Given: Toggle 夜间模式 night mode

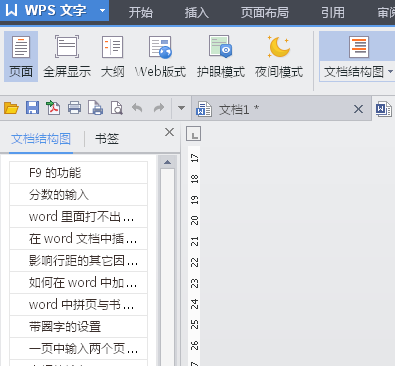Looking at the screenshot, I should [279, 57].
